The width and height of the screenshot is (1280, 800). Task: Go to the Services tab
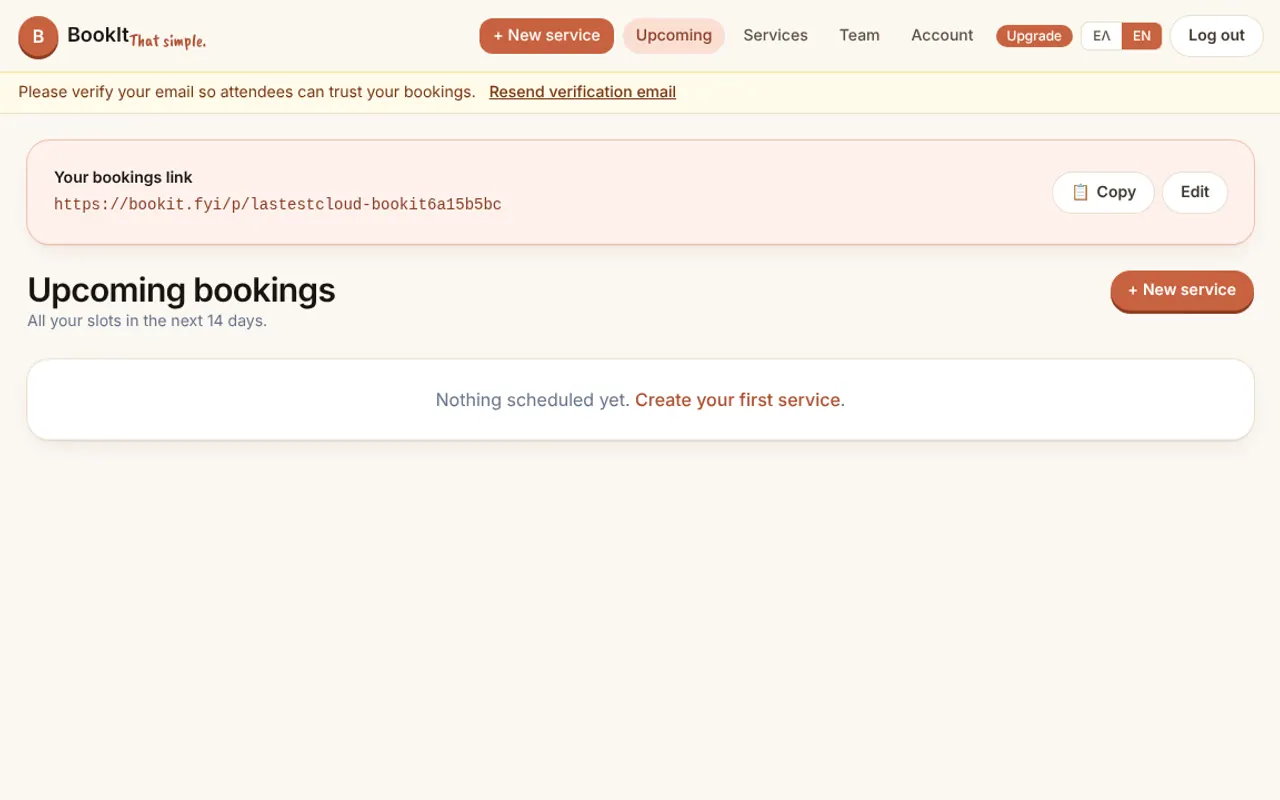(775, 36)
